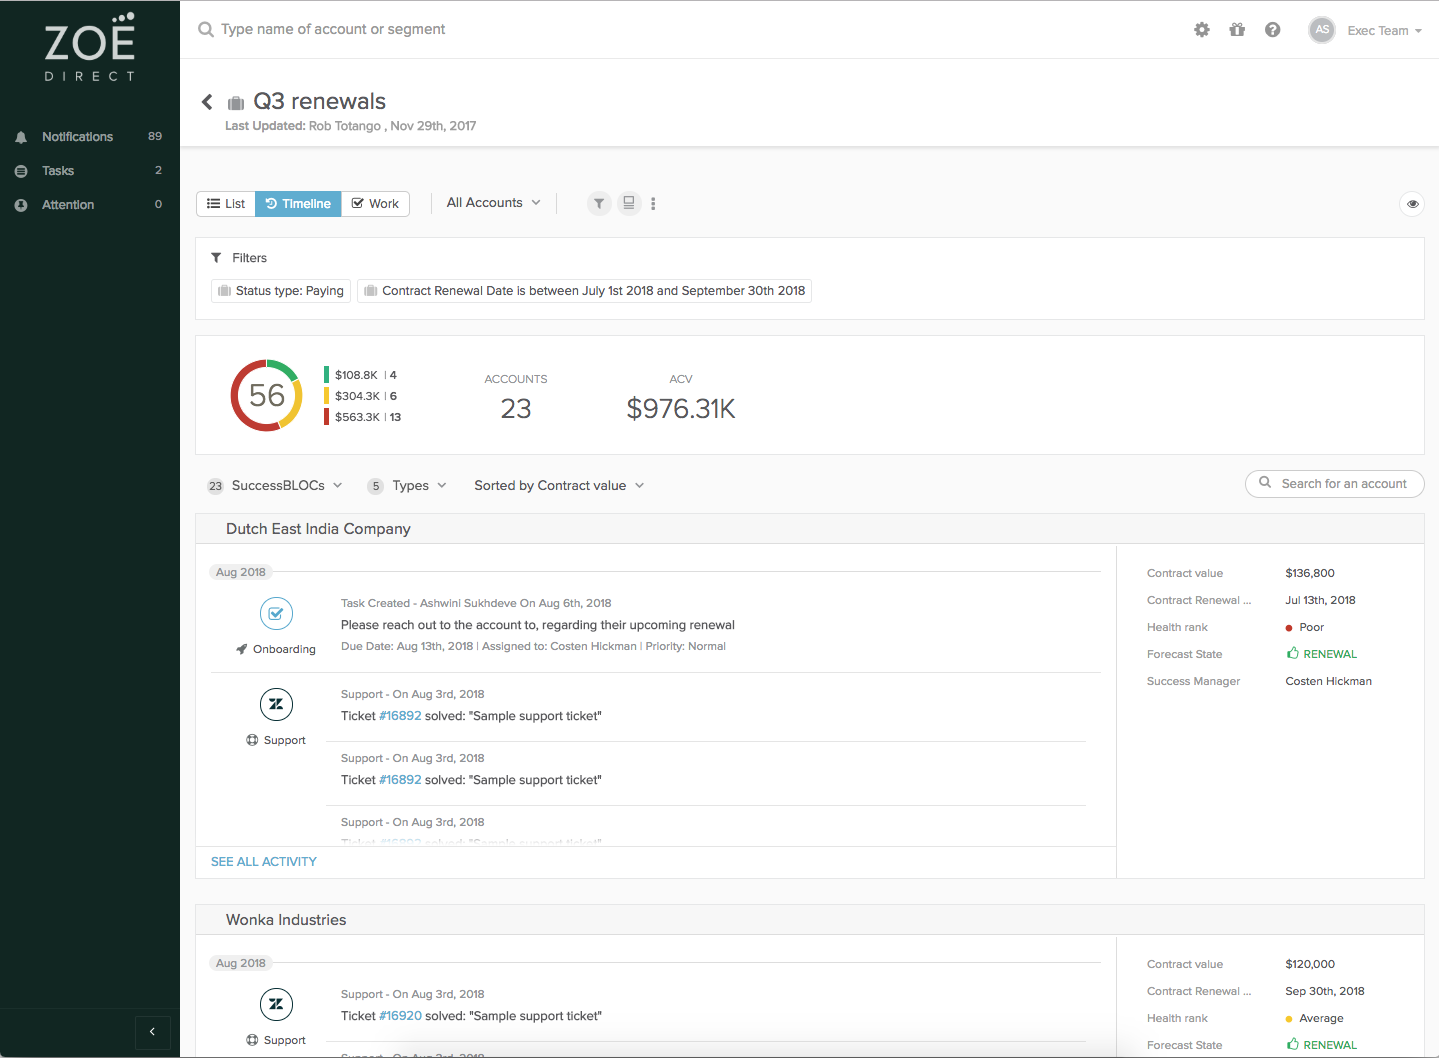Click the Contract Renewal Date filter chip

coord(584,291)
